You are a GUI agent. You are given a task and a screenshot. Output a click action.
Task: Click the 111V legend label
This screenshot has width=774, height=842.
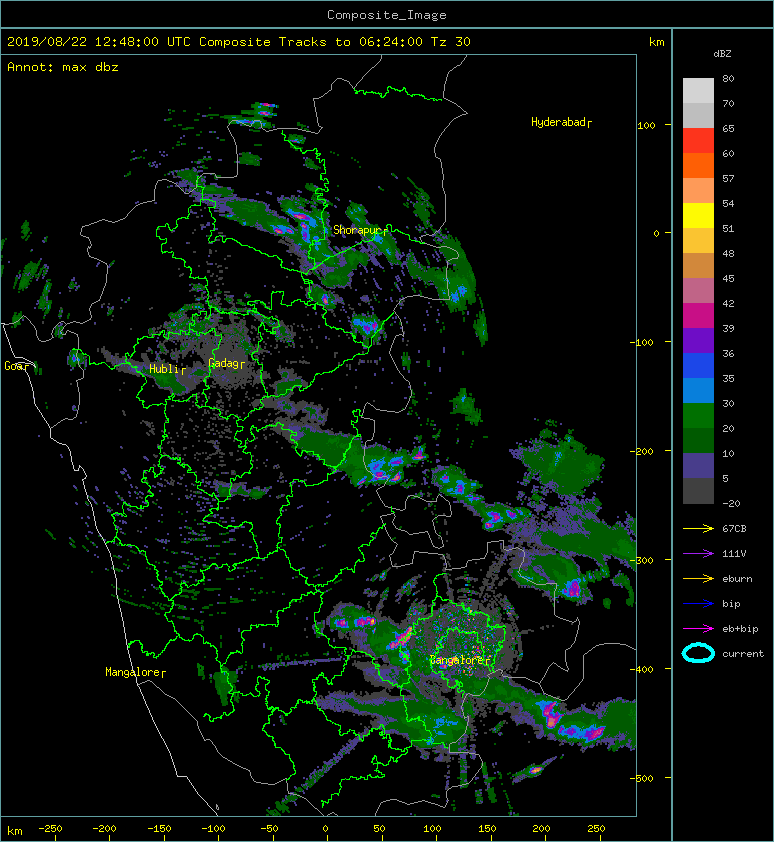click(x=734, y=554)
